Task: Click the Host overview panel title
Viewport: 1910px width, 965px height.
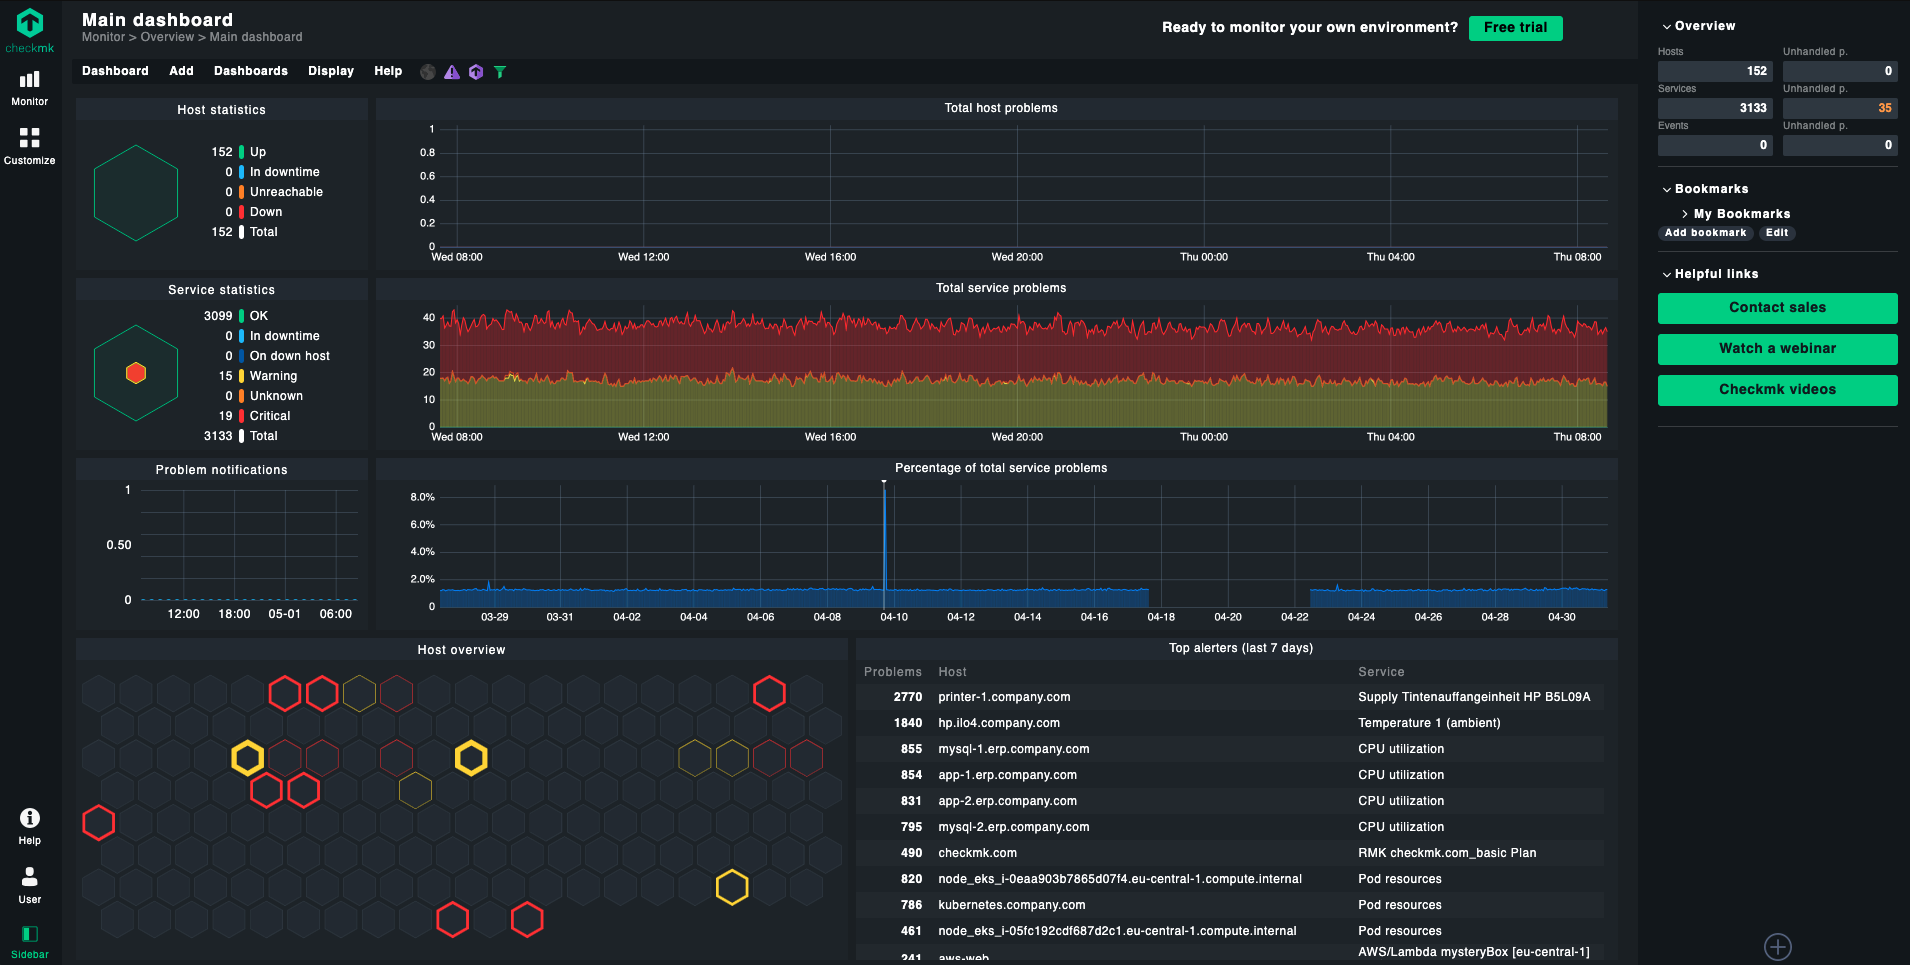Action: click(x=461, y=650)
